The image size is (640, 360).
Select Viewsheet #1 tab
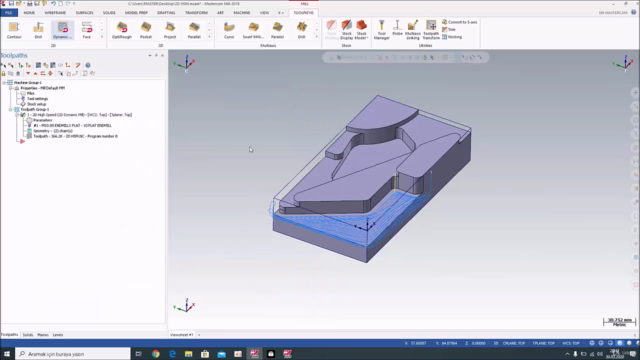click(182, 335)
